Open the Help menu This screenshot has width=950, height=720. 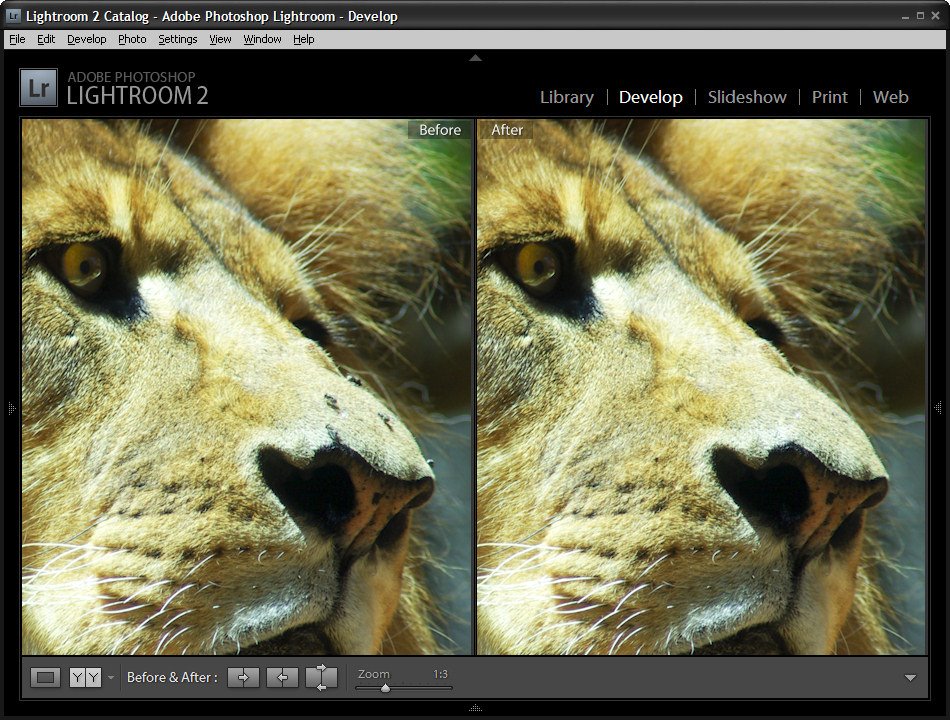pos(304,39)
